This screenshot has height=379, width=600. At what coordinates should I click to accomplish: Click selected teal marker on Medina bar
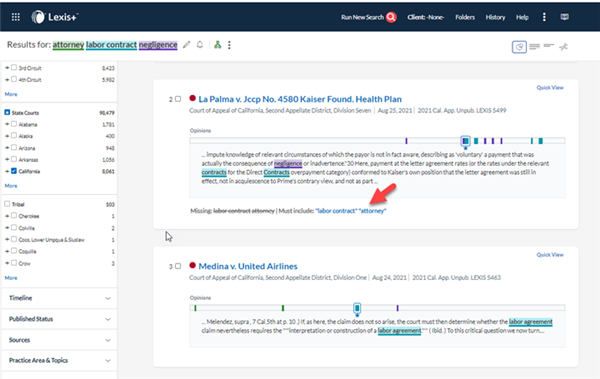357,308
